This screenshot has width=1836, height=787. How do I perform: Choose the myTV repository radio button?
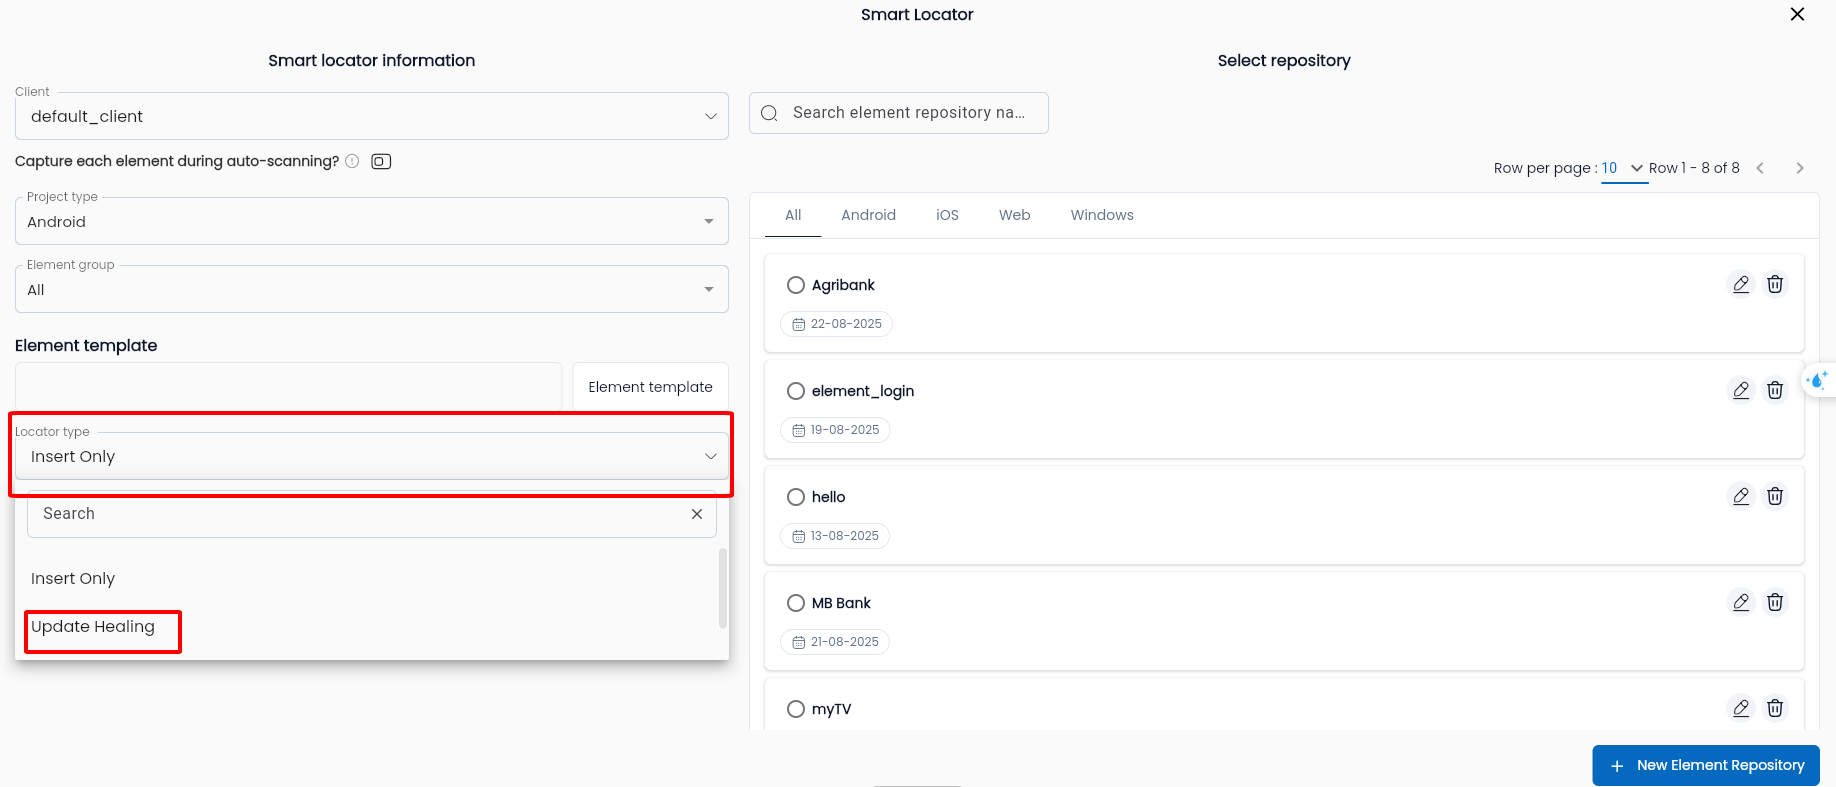coord(796,710)
